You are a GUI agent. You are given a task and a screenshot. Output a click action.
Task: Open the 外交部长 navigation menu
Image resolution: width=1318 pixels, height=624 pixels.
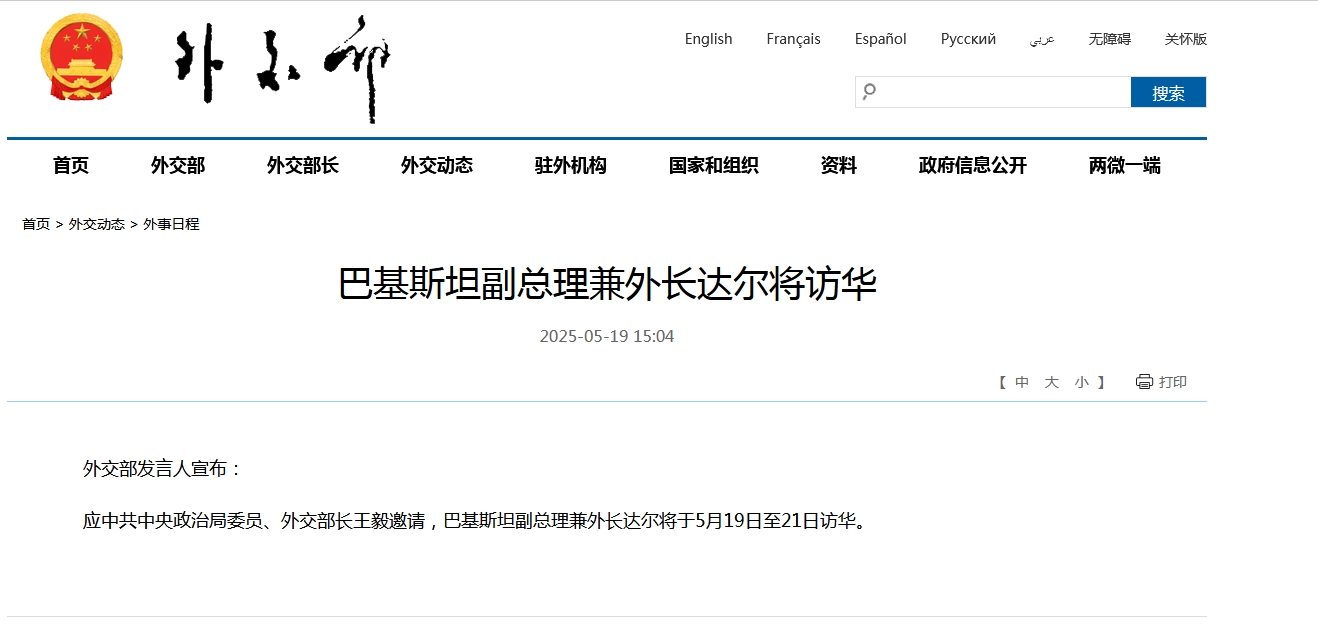coord(302,166)
